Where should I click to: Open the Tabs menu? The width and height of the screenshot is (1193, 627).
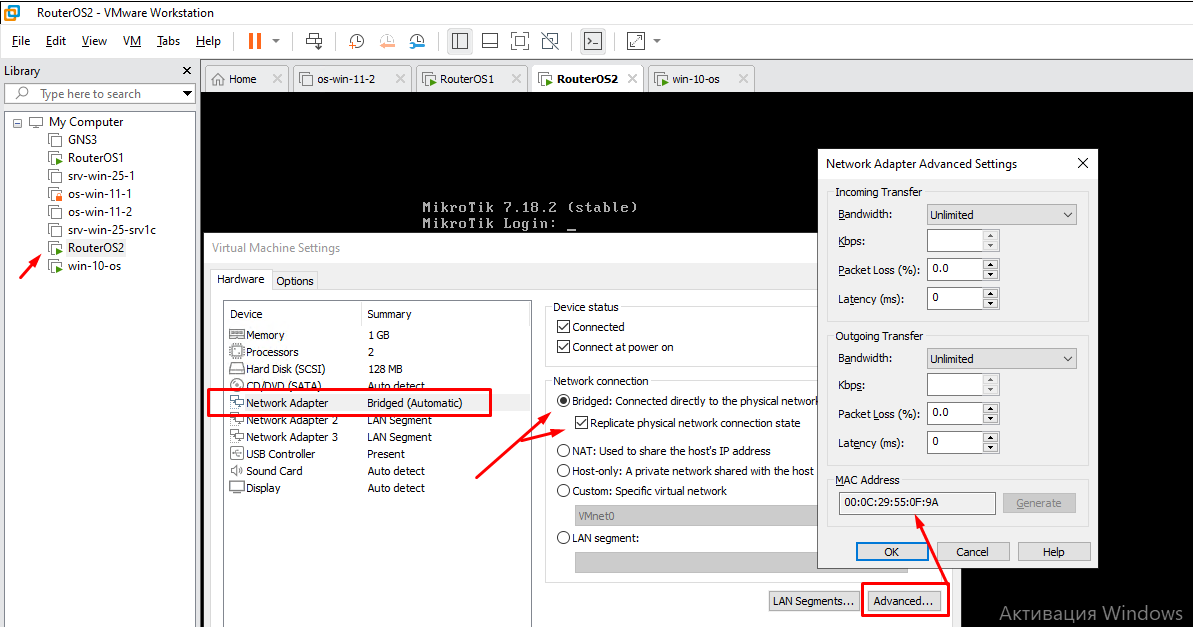[168, 41]
